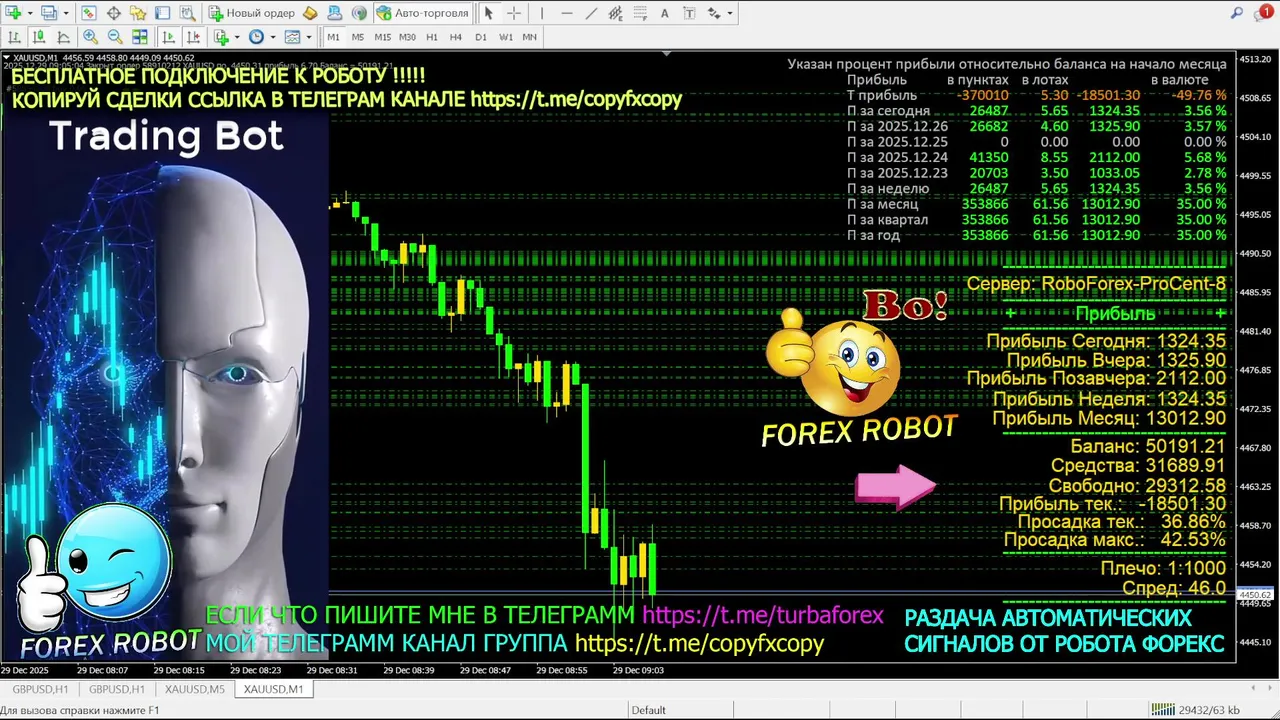The width and height of the screenshot is (1280, 720).
Task: Open the MetaEditor yellow book icon
Action: click(x=310, y=13)
